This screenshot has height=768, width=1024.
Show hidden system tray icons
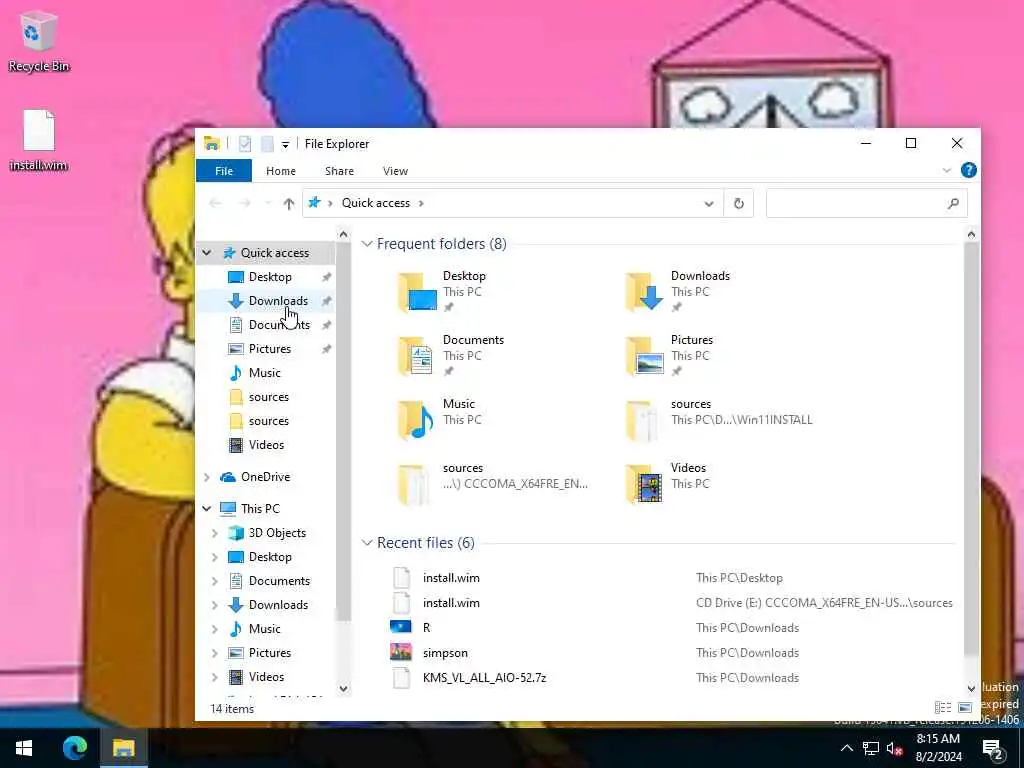tap(846, 748)
